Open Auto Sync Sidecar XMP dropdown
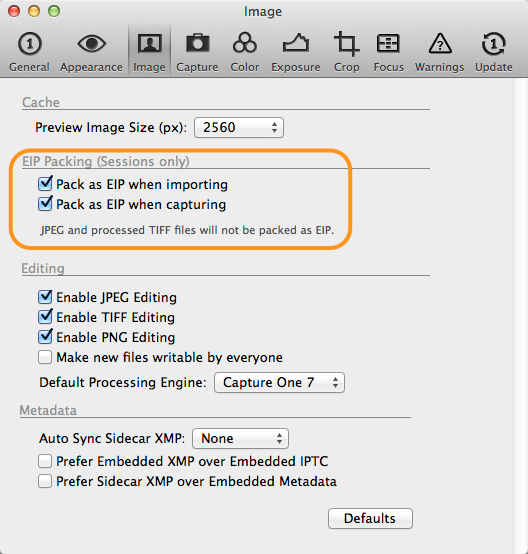 tap(240, 439)
